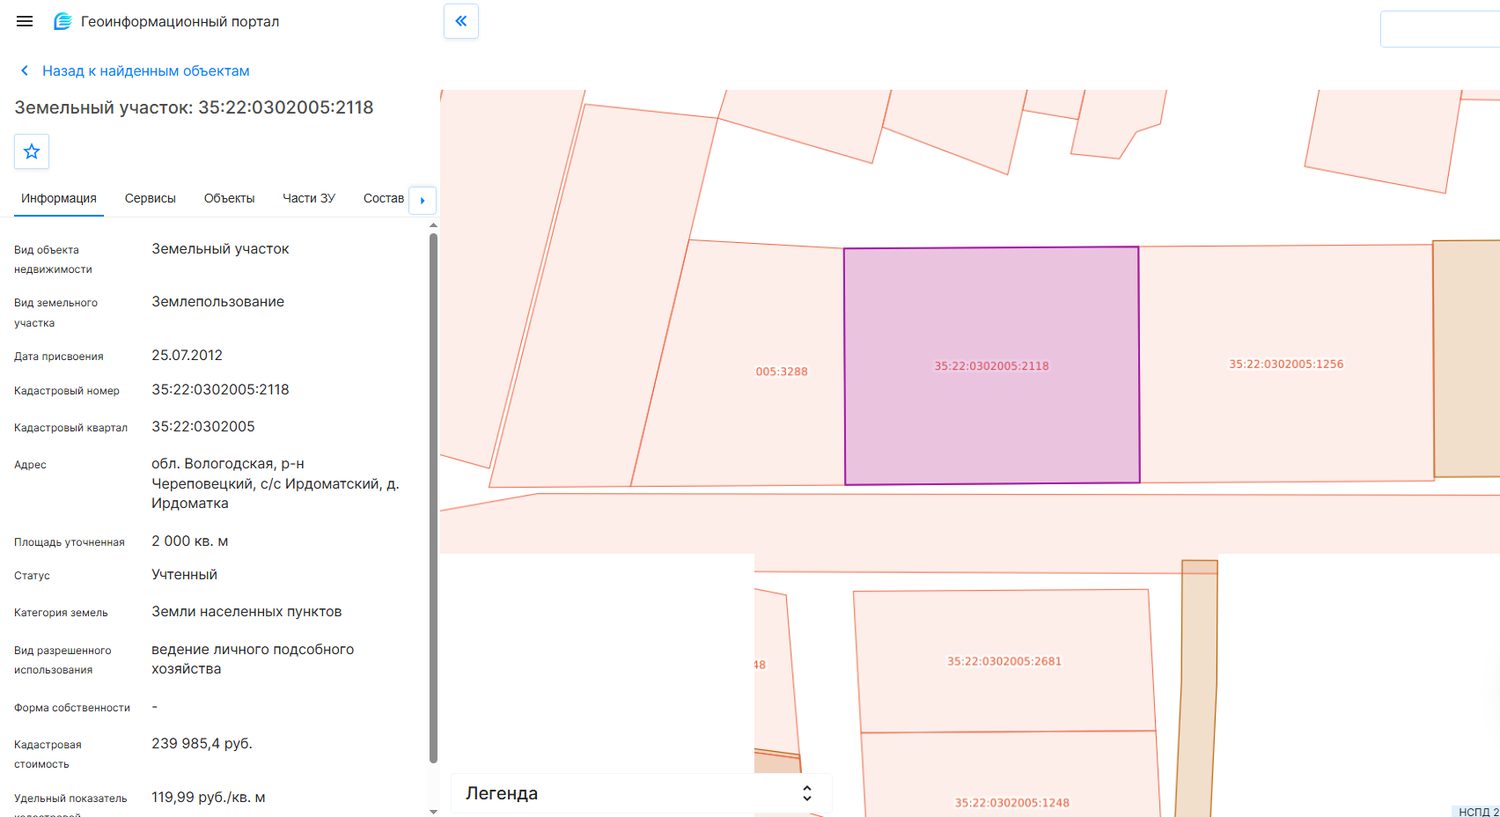
Task: Click the value 119,99 руб./кв. м
Action: [208, 798]
